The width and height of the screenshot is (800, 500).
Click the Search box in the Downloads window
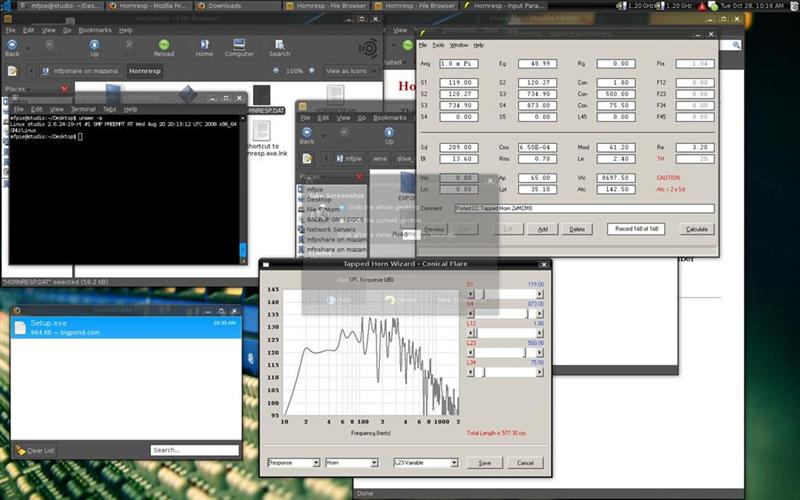[x=194, y=450]
